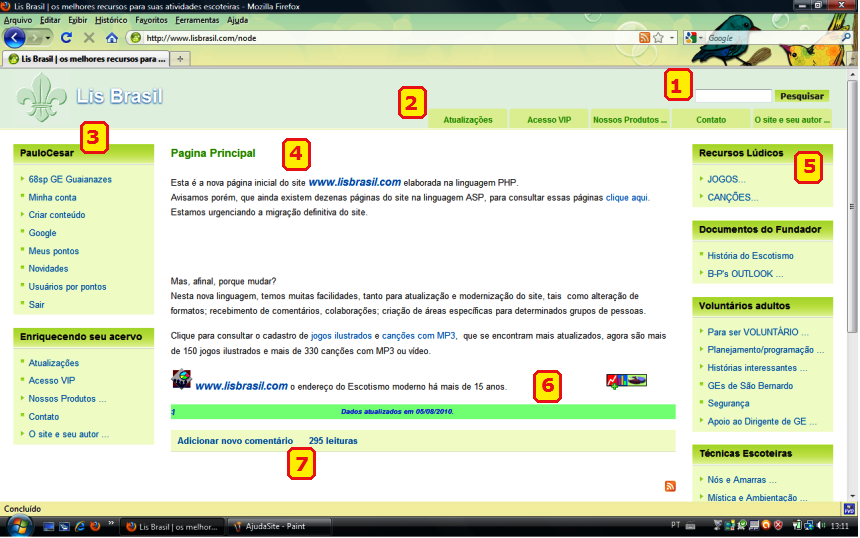Open the Atualizações top navigation tab

click(468, 120)
